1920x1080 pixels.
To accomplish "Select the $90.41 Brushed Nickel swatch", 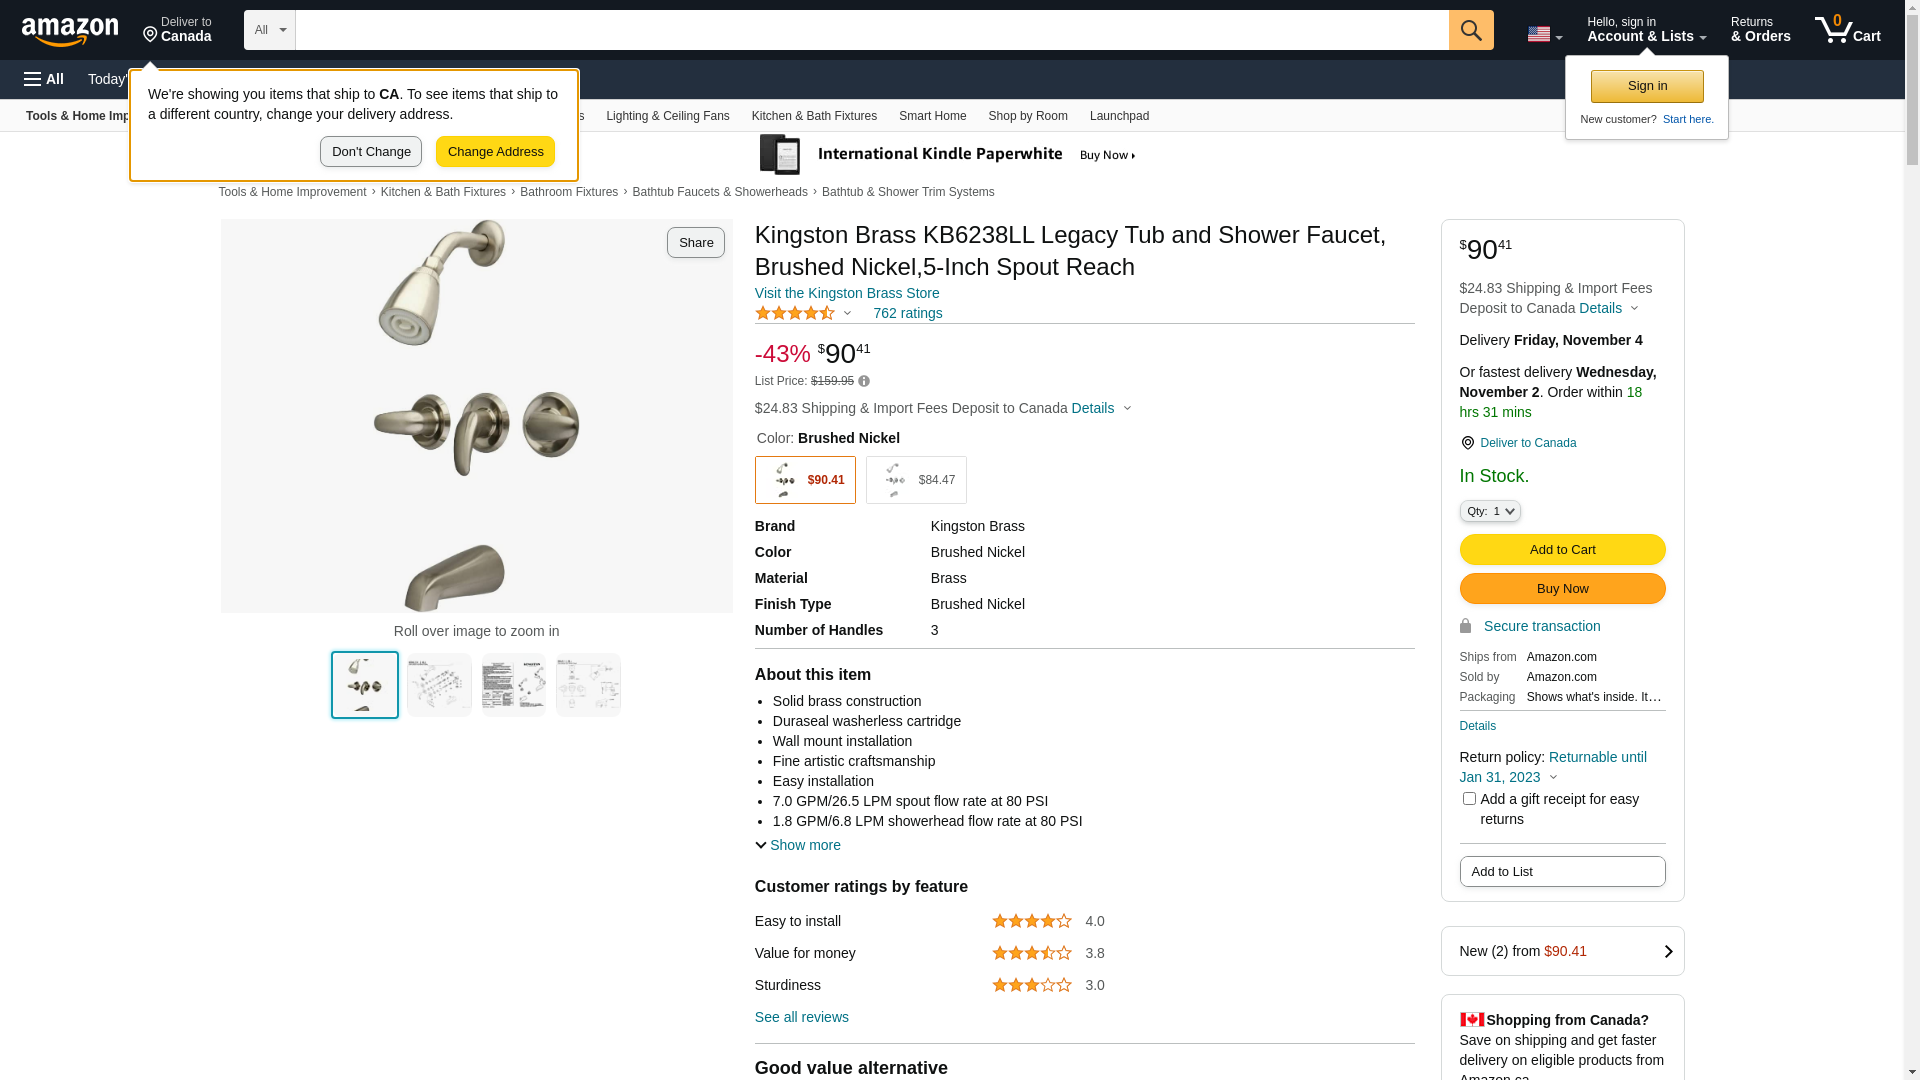I will pyautogui.click(x=805, y=480).
